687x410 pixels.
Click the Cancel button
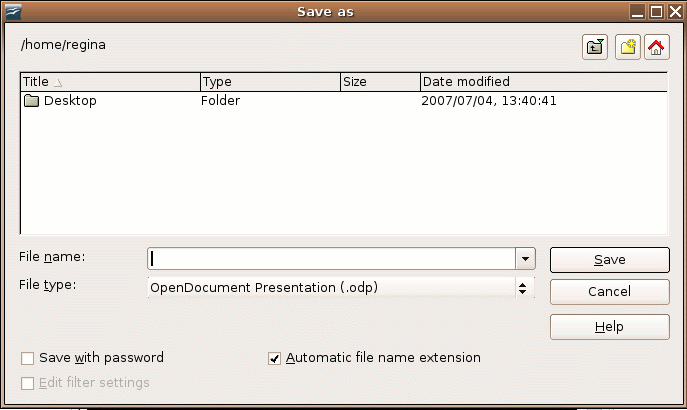(x=609, y=292)
